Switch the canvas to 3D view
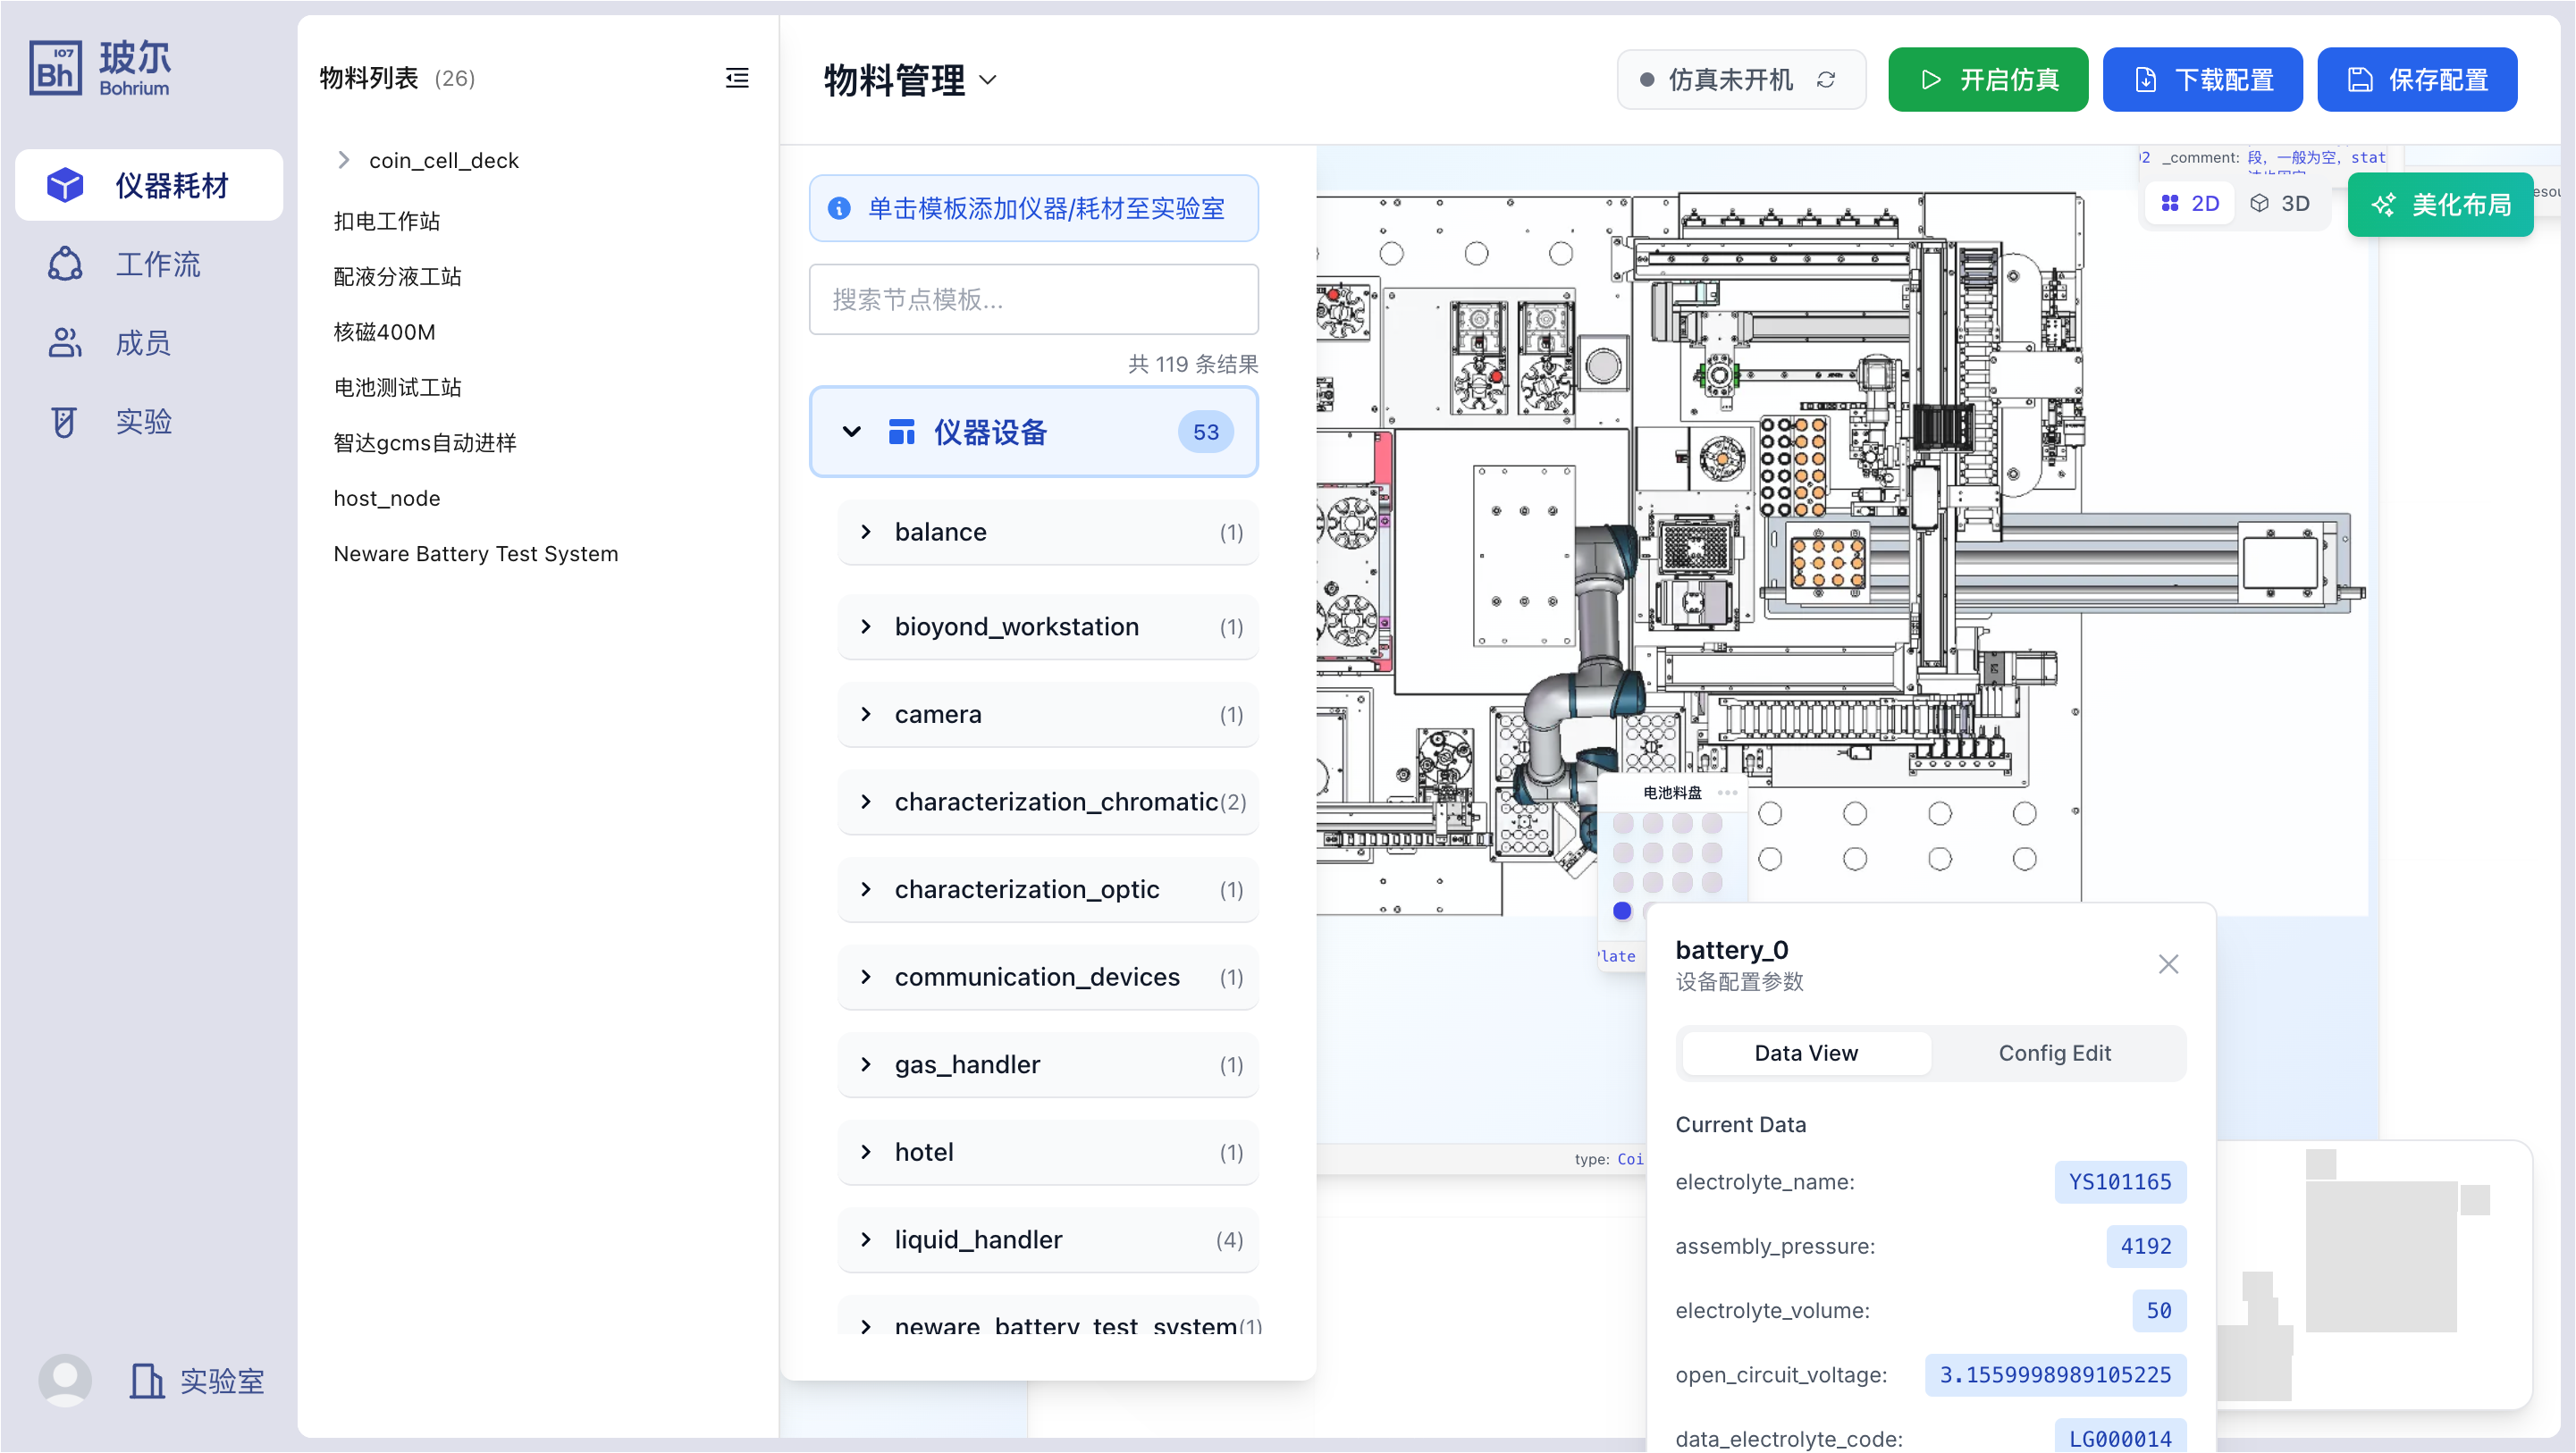Screen dimensions: 2576x1453 2284,203
